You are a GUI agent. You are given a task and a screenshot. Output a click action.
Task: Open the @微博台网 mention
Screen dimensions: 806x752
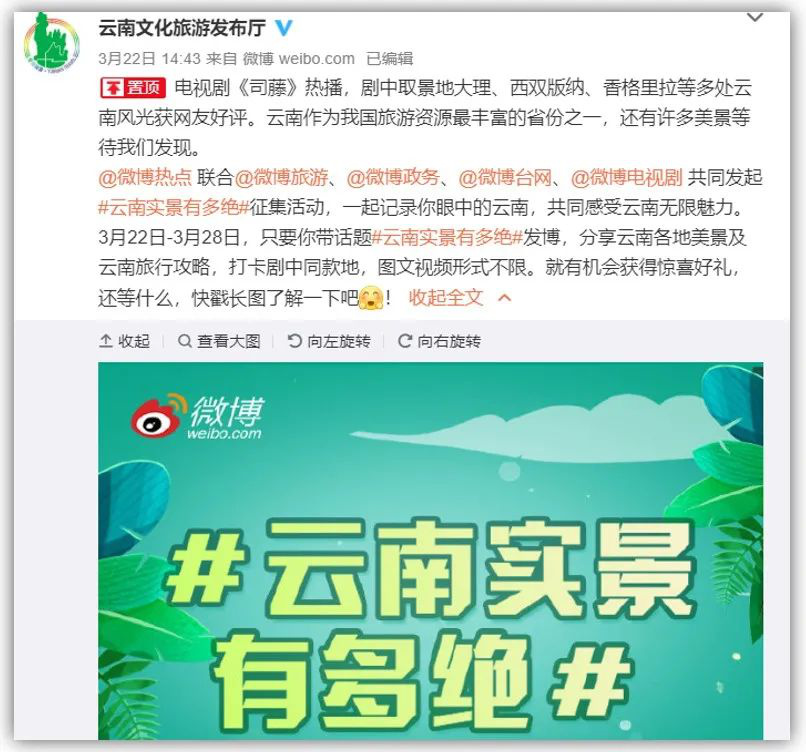[505, 177]
